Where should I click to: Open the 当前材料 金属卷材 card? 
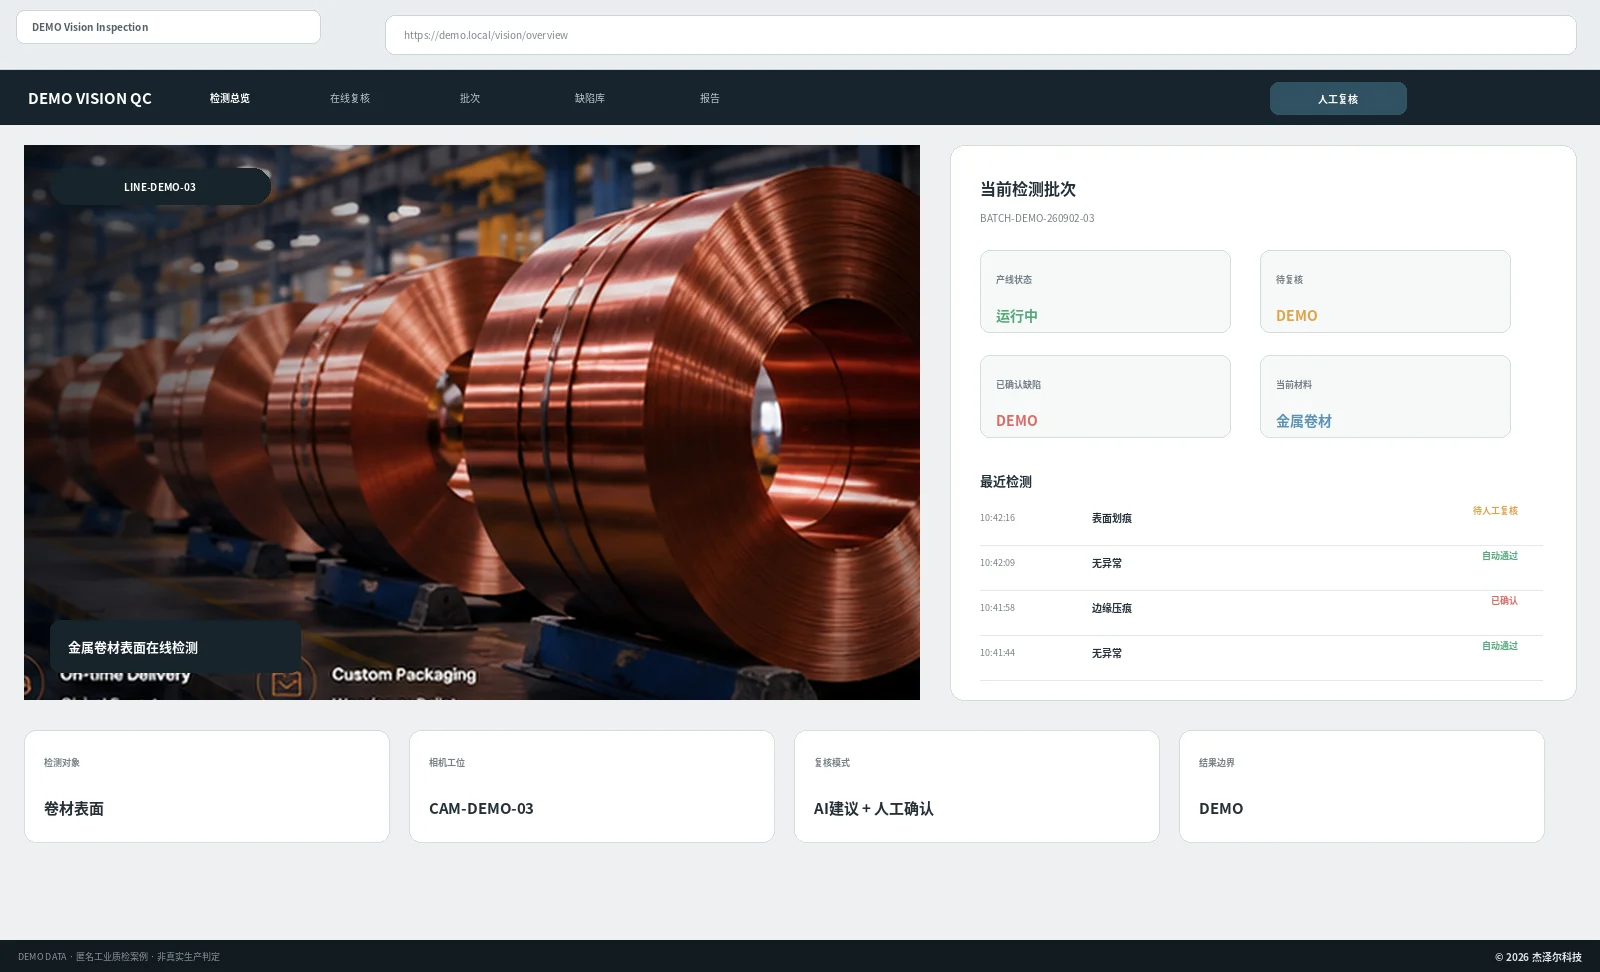click(x=1385, y=396)
